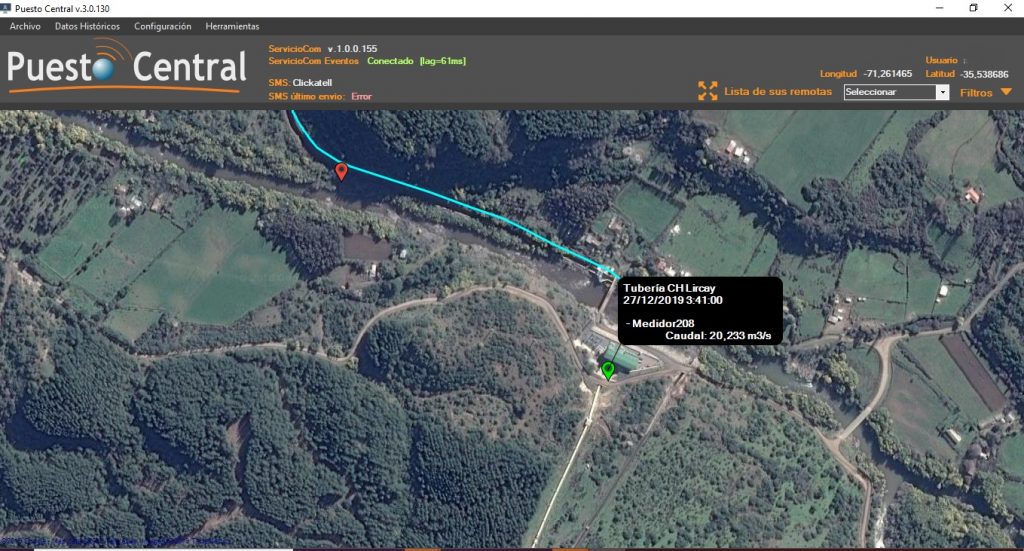Image resolution: width=1024 pixels, height=551 pixels.
Task: Open the Archivo menu
Action: point(25,26)
